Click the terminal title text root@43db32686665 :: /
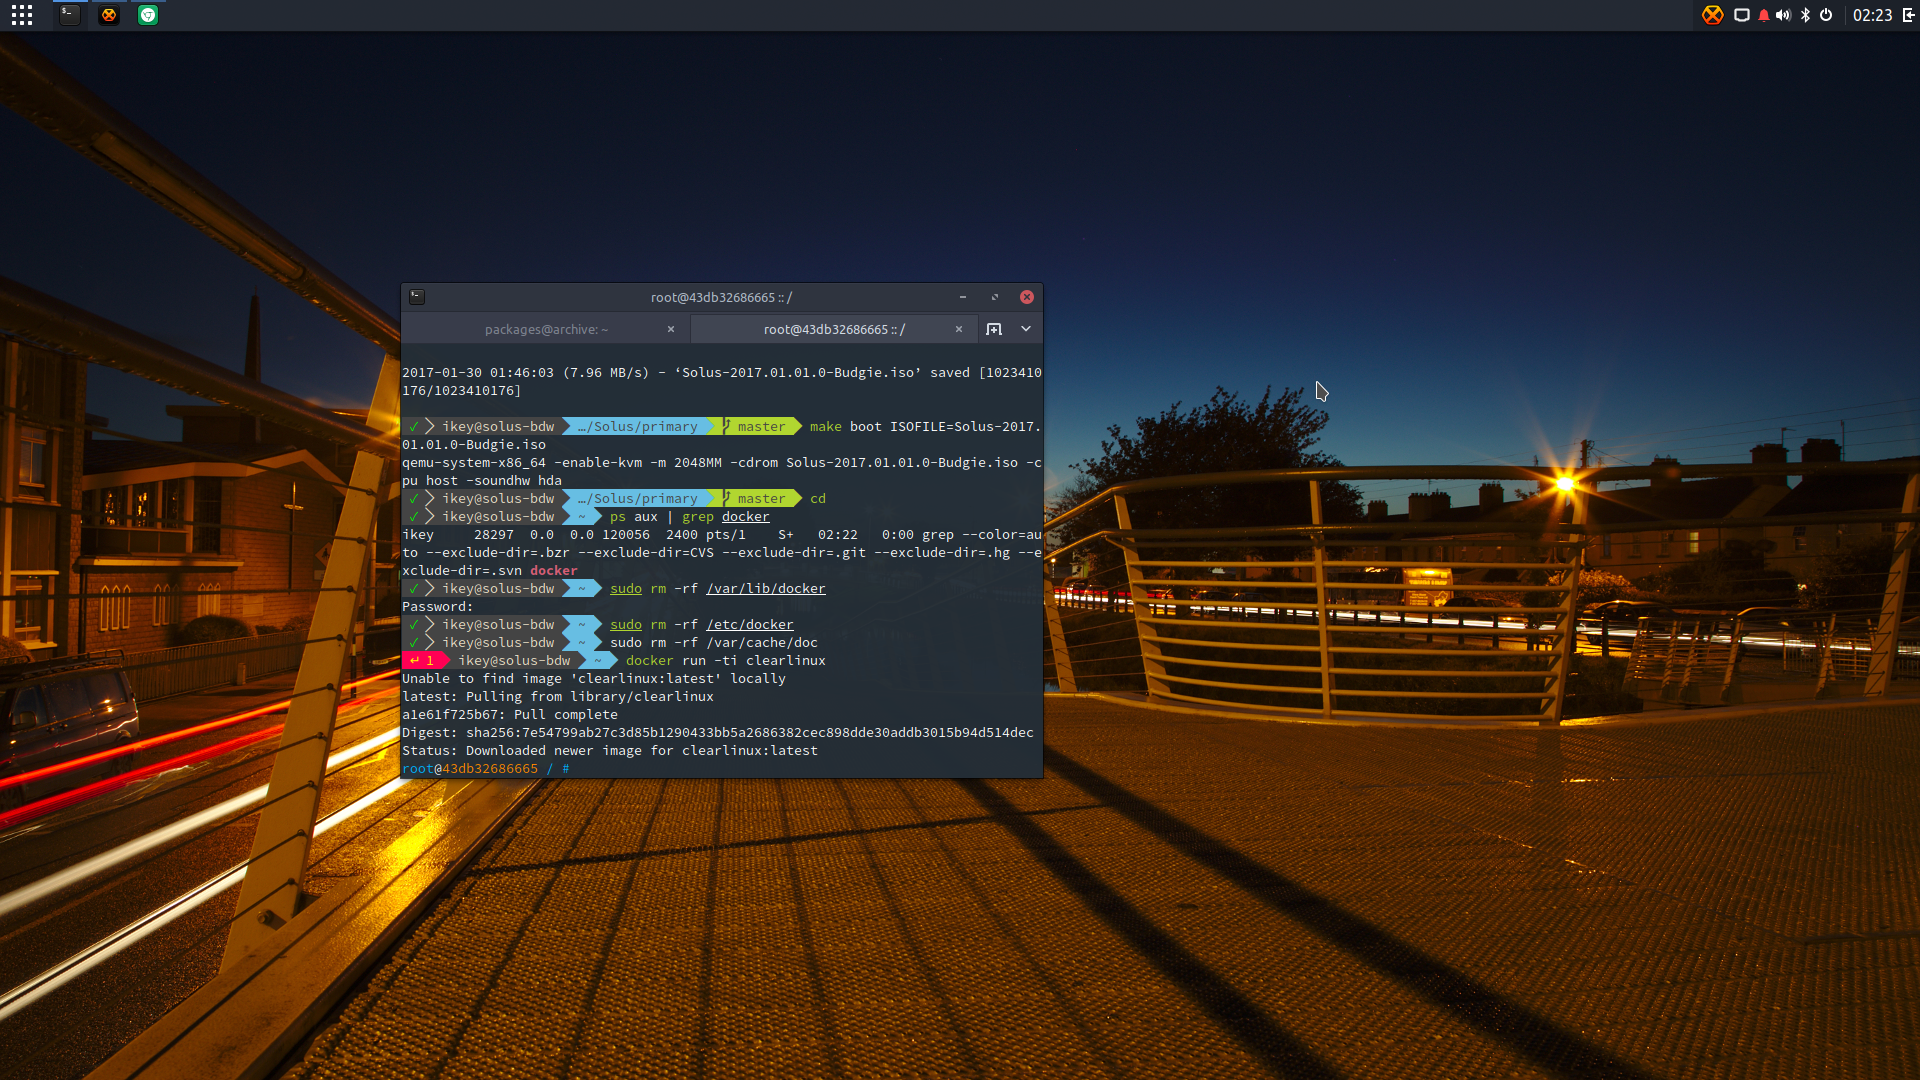1920x1080 pixels. point(721,297)
